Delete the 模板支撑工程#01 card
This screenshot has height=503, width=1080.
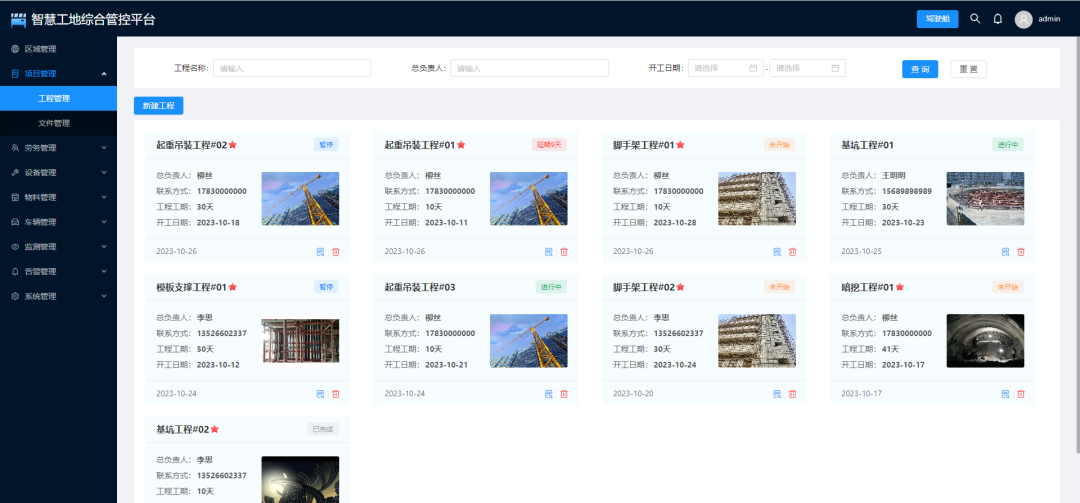(336, 393)
